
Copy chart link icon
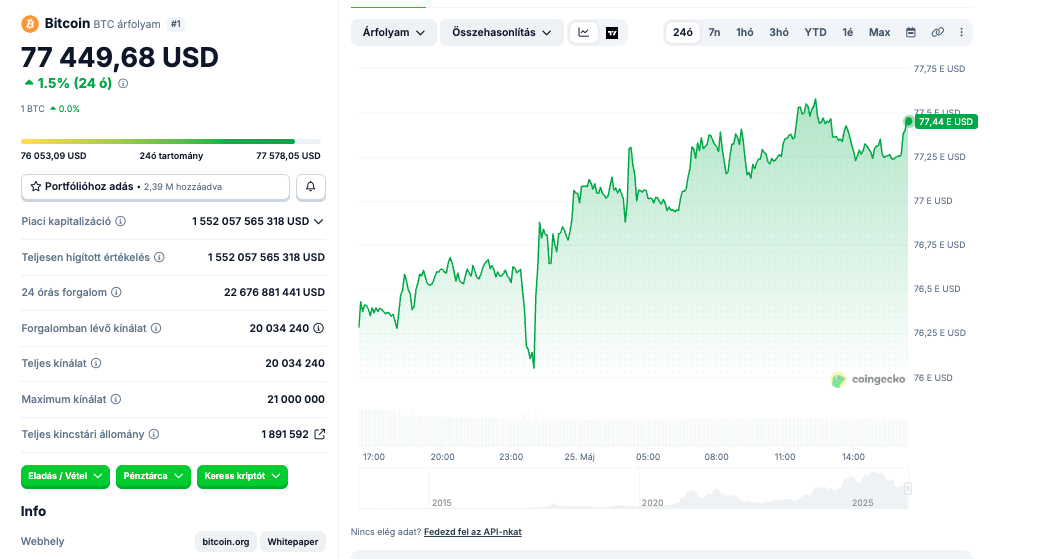pos(937,32)
